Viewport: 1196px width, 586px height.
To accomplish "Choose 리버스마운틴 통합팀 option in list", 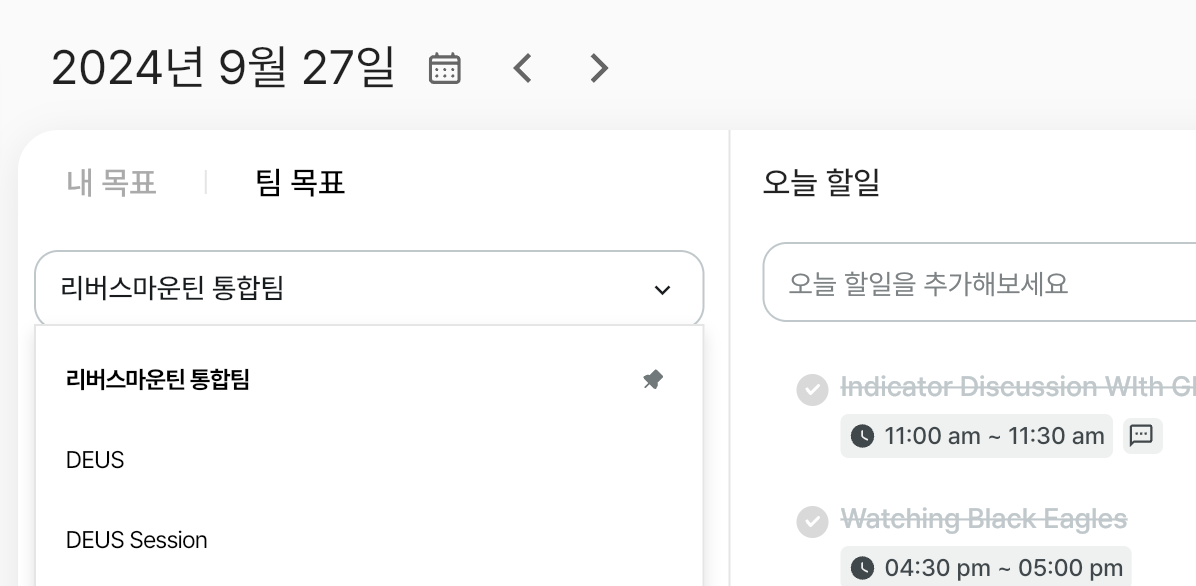I will (369, 379).
